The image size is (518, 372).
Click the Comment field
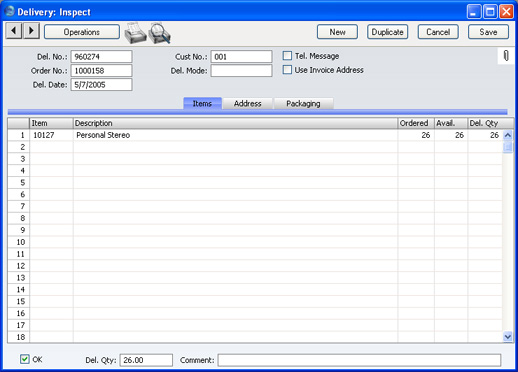[x=359, y=360]
